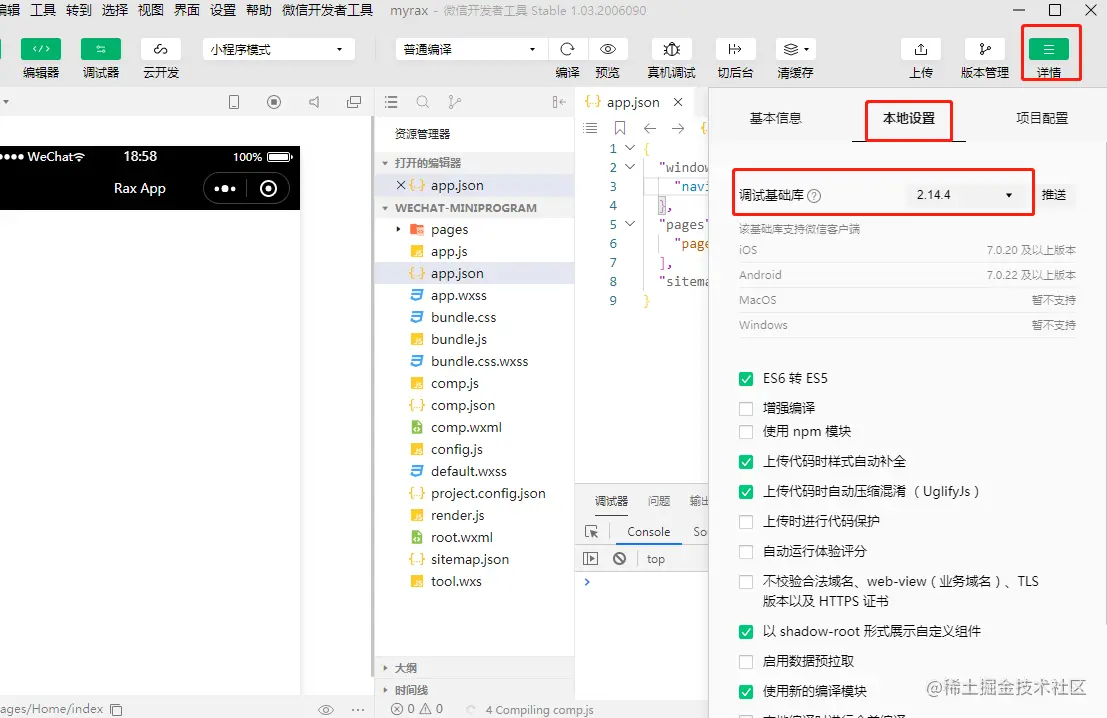Image resolution: width=1107 pixels, height=718 pixels.
Task: Open the 转到 menu
Action: tap(78, 11)
